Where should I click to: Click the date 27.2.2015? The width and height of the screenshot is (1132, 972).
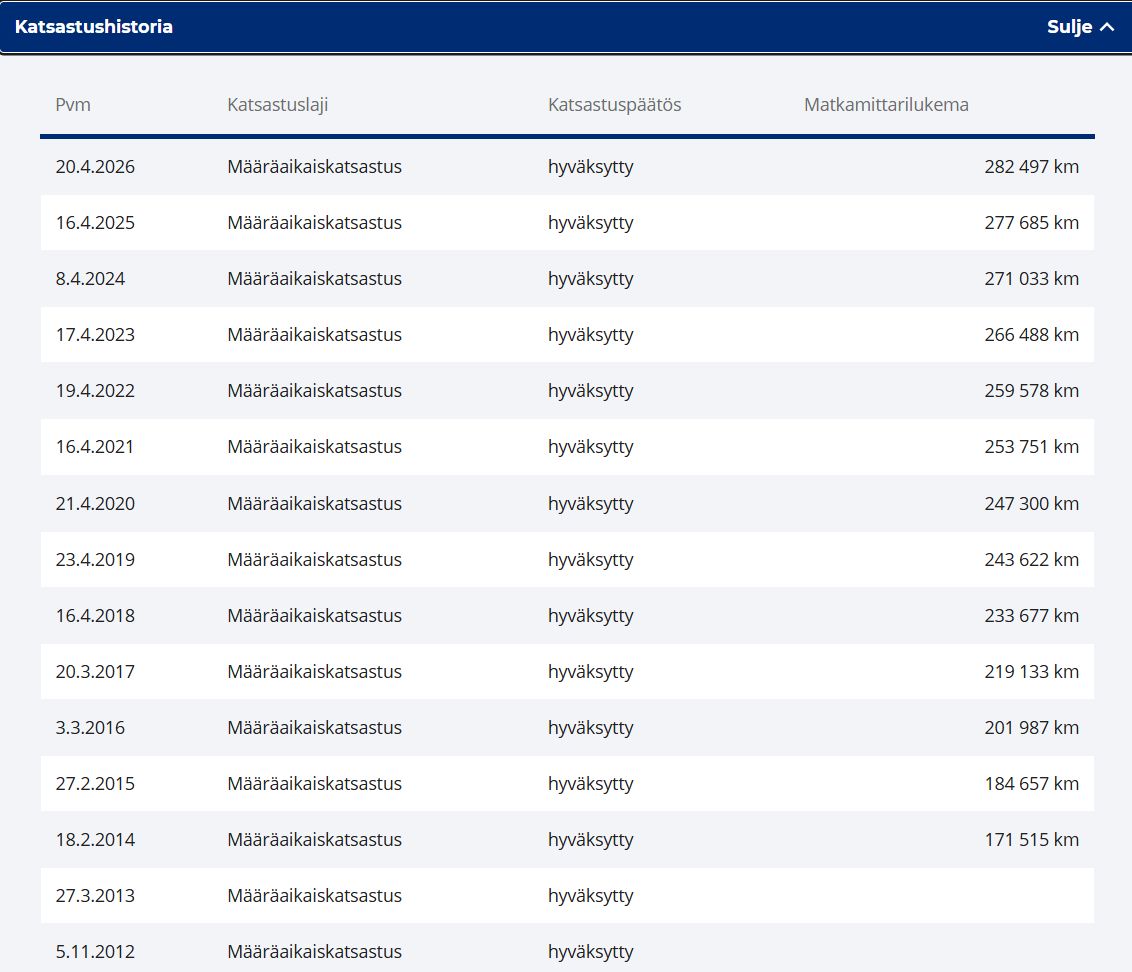tap(95, 784)
